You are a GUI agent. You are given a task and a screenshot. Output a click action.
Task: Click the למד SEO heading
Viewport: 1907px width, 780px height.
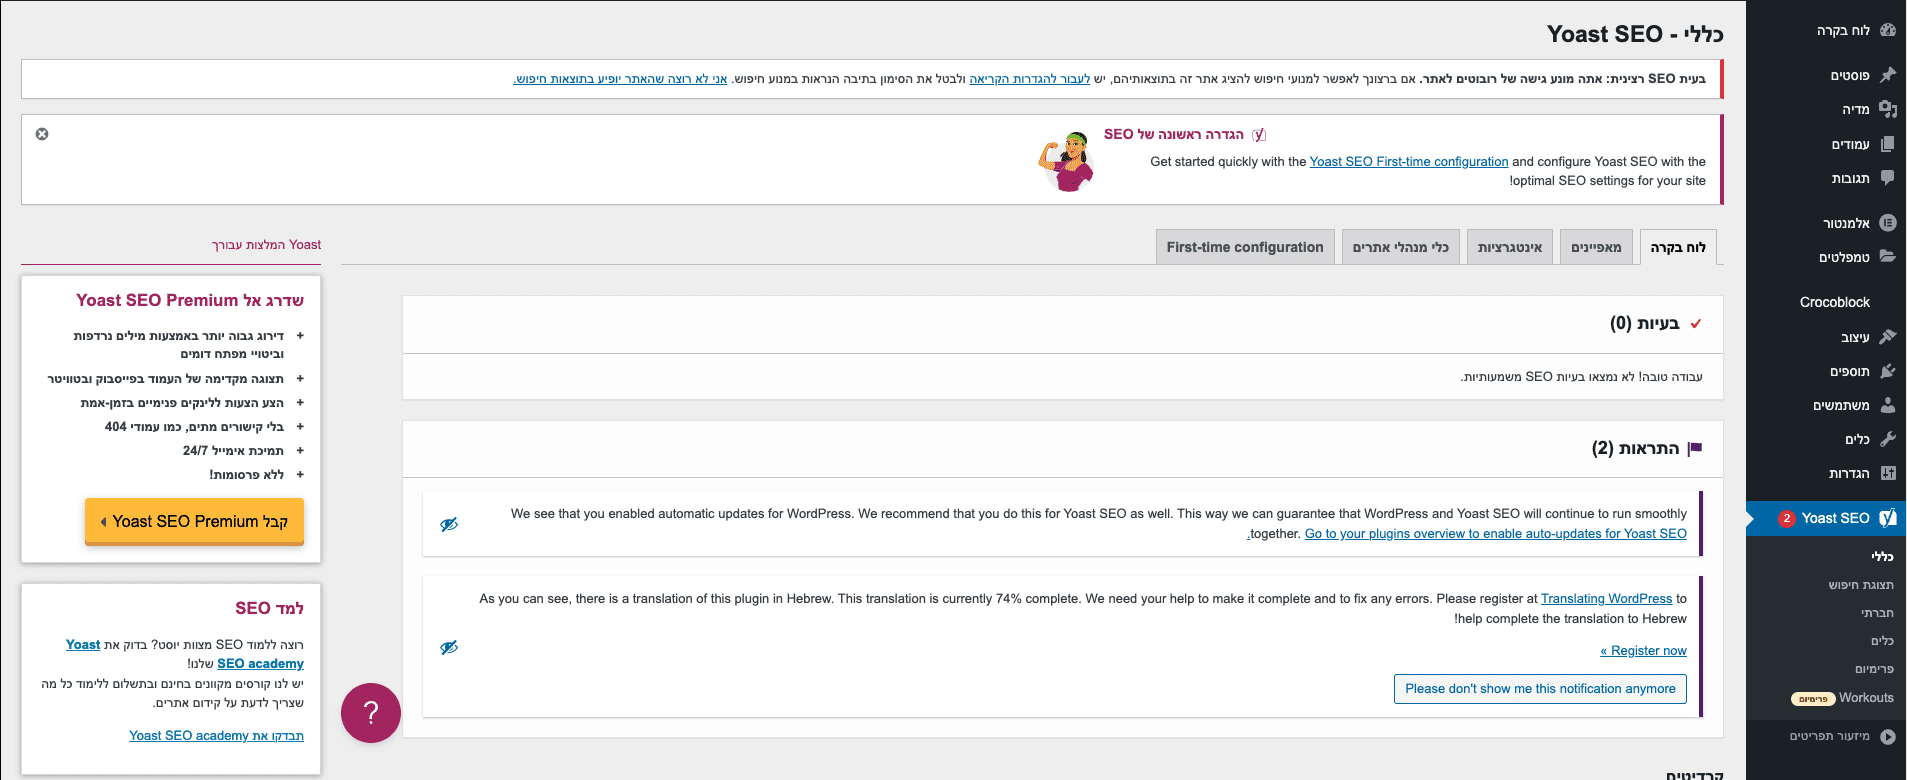tap(269, 608)
